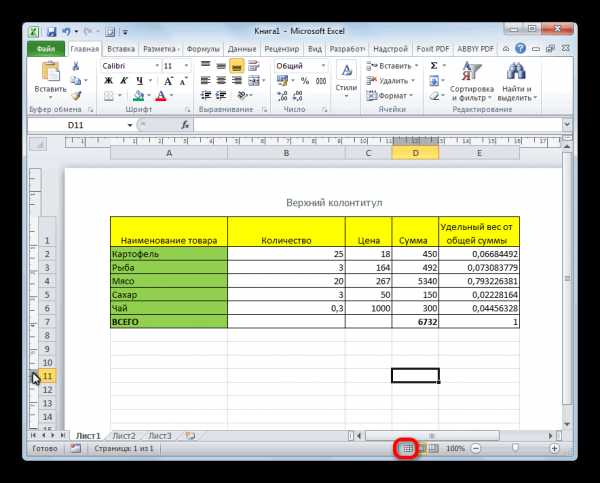Screen dimensions: 600x483
Task: Open the Файл tab
Action: point(46,49)
